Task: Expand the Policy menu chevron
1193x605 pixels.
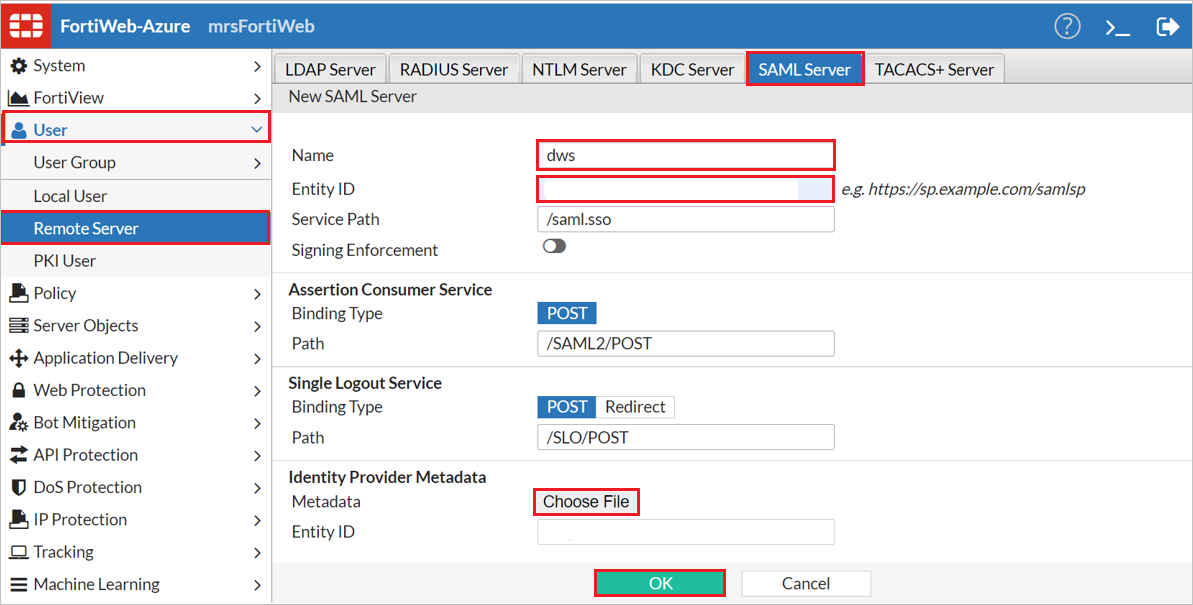Action: 257,295
